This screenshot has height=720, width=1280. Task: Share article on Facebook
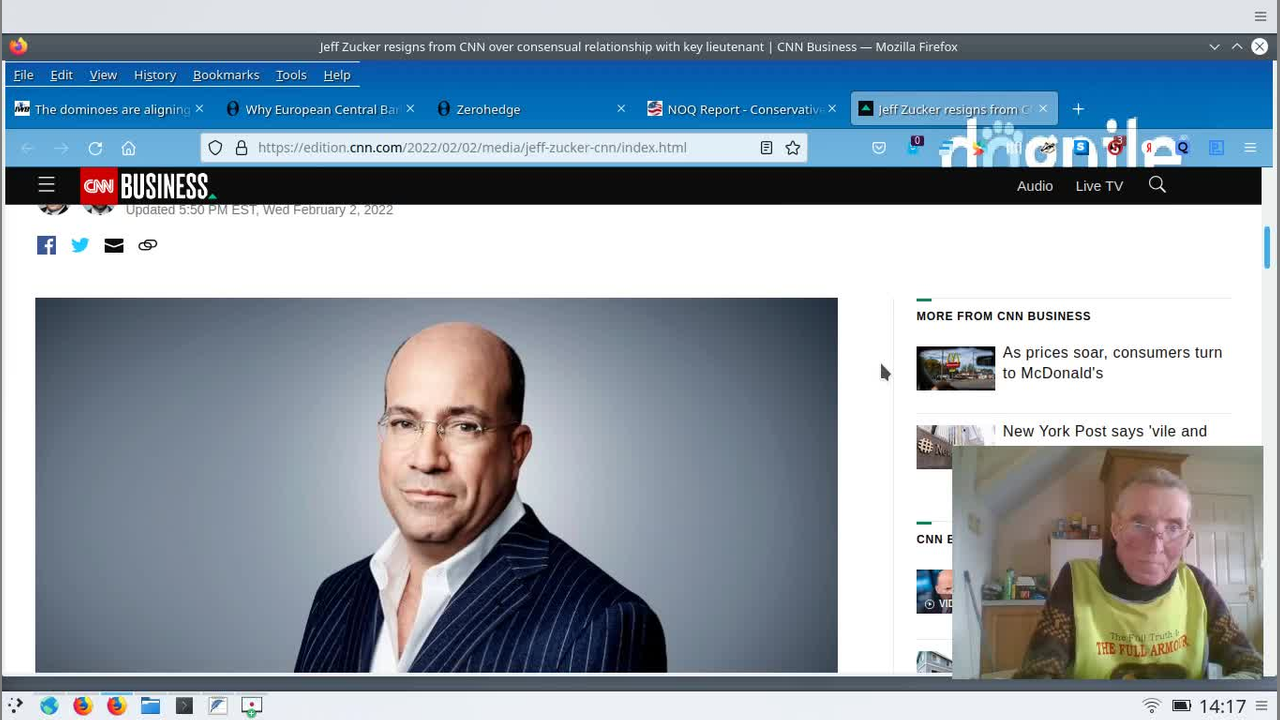(x=46, y=245)
